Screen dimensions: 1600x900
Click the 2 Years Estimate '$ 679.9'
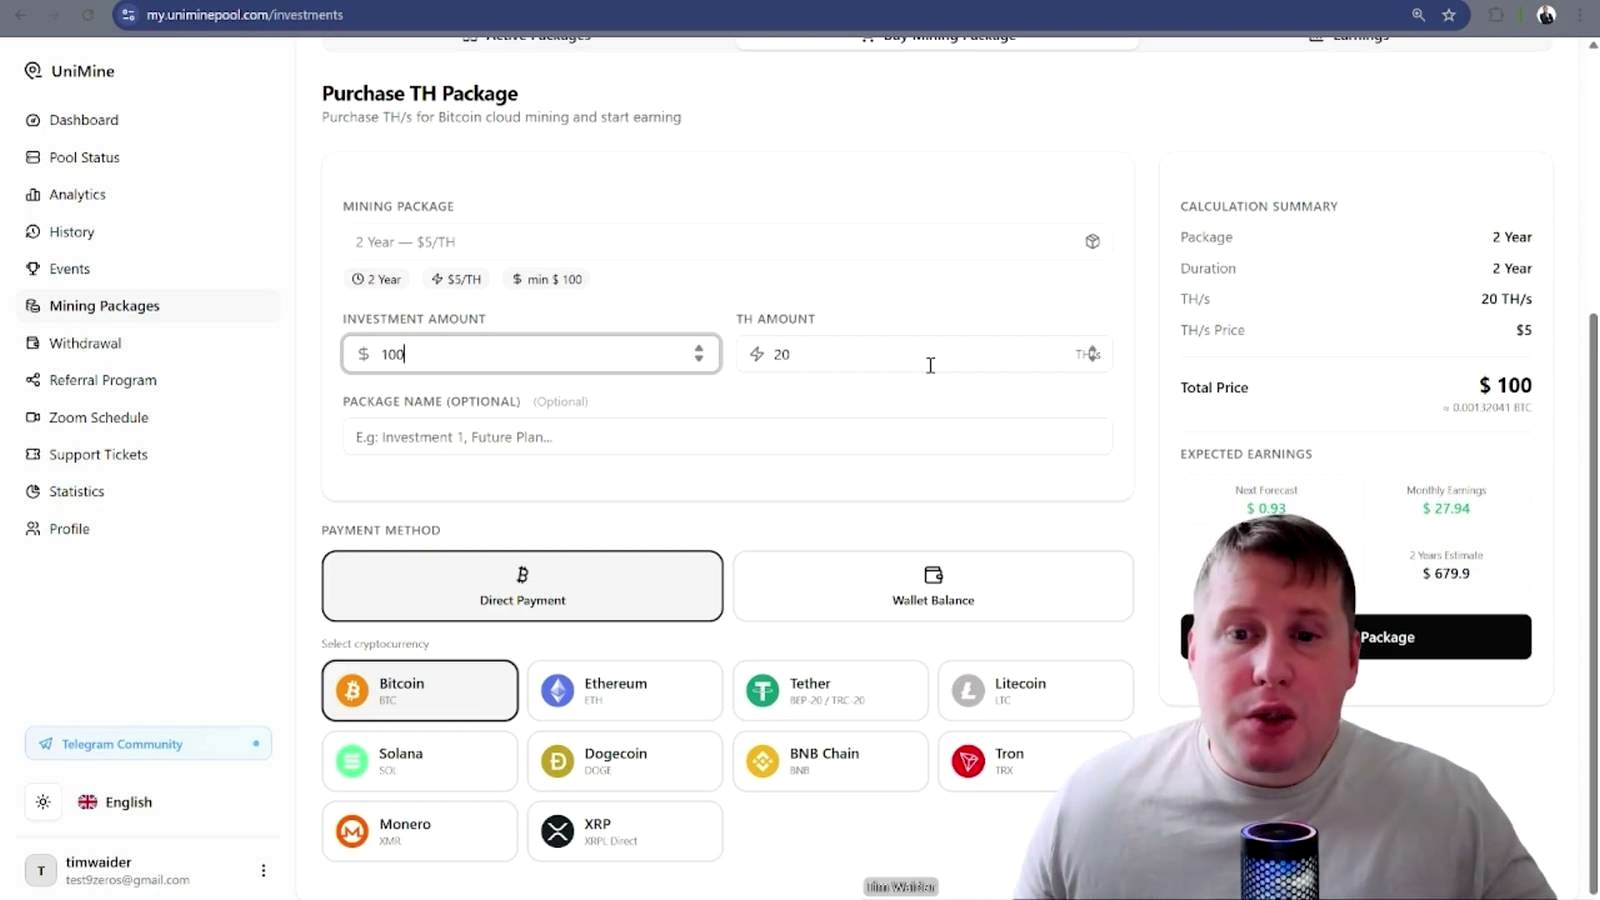[1446, 574]
